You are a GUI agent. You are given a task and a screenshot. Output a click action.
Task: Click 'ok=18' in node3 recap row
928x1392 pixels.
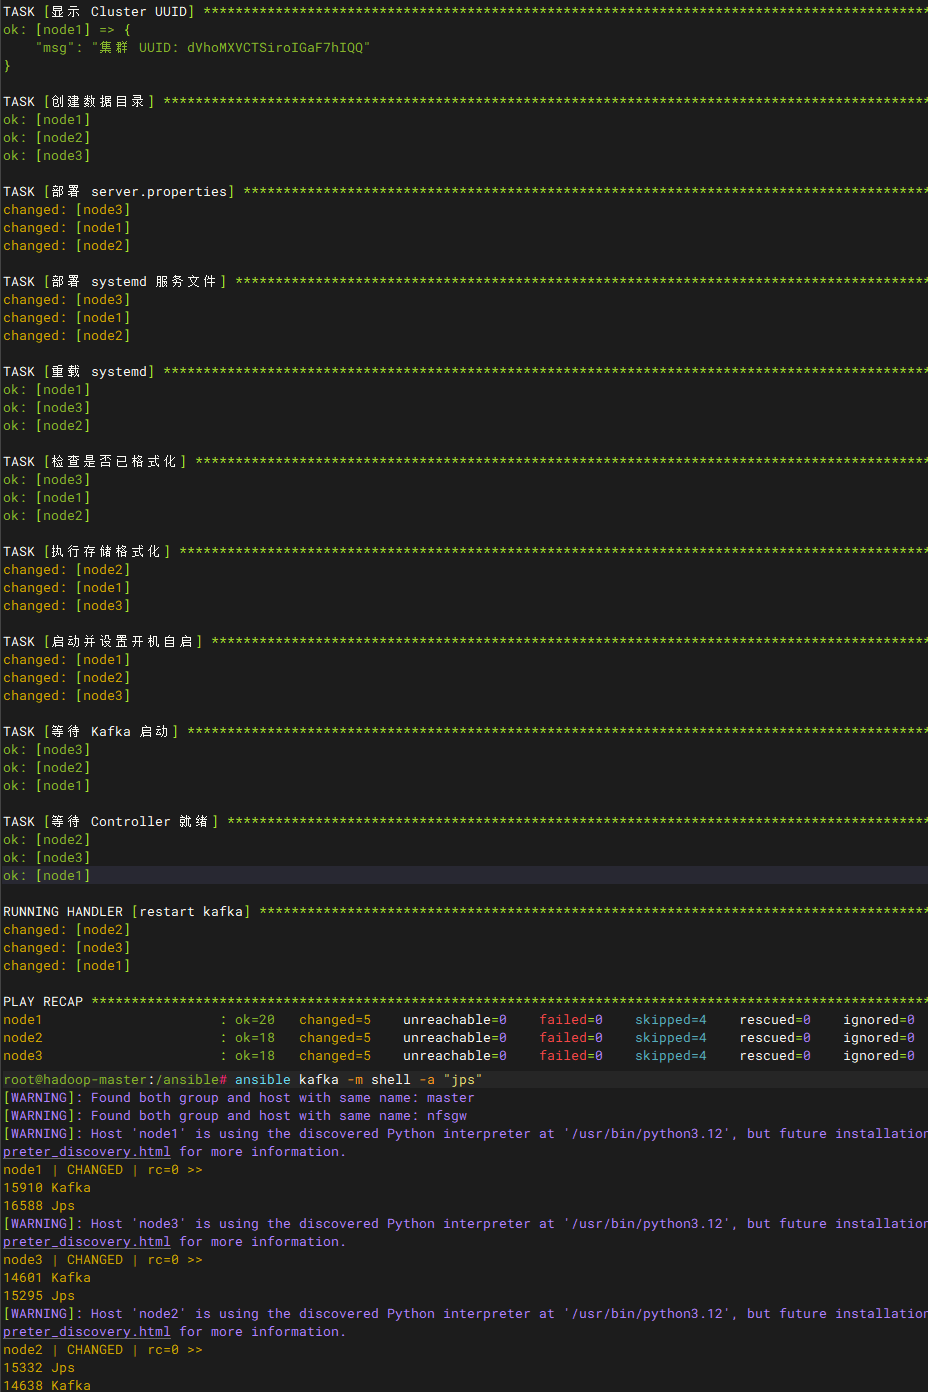click(255, 1056)
